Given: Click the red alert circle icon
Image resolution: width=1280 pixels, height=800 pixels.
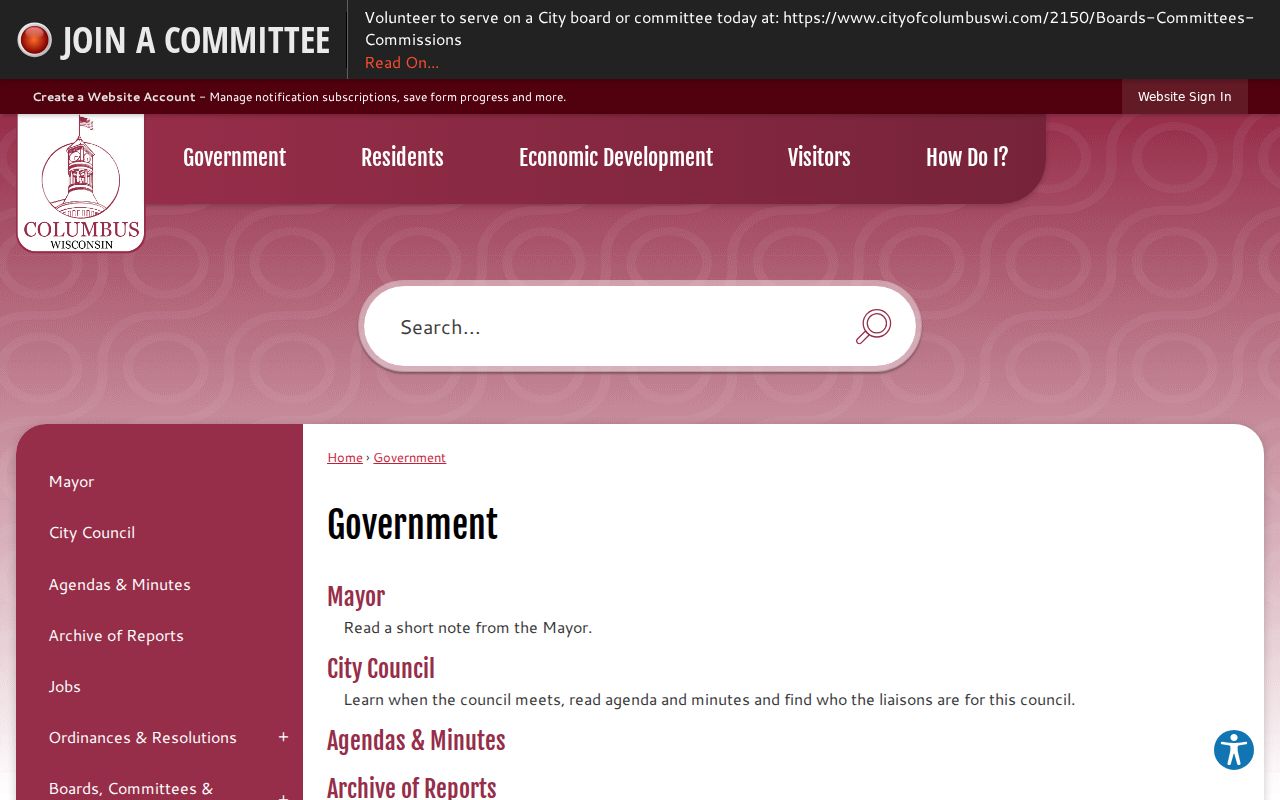Looking at the screenshot, I should click(34, 40).
